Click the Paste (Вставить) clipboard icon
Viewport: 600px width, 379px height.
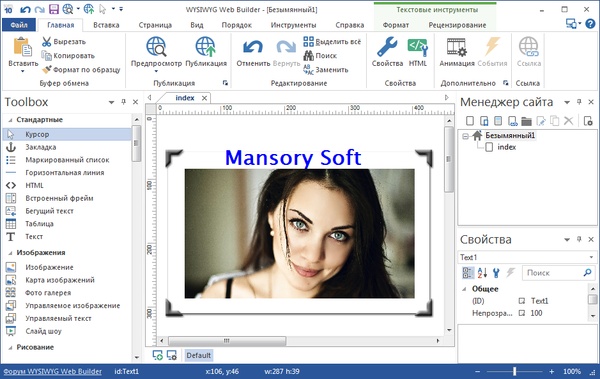[23, 47]
